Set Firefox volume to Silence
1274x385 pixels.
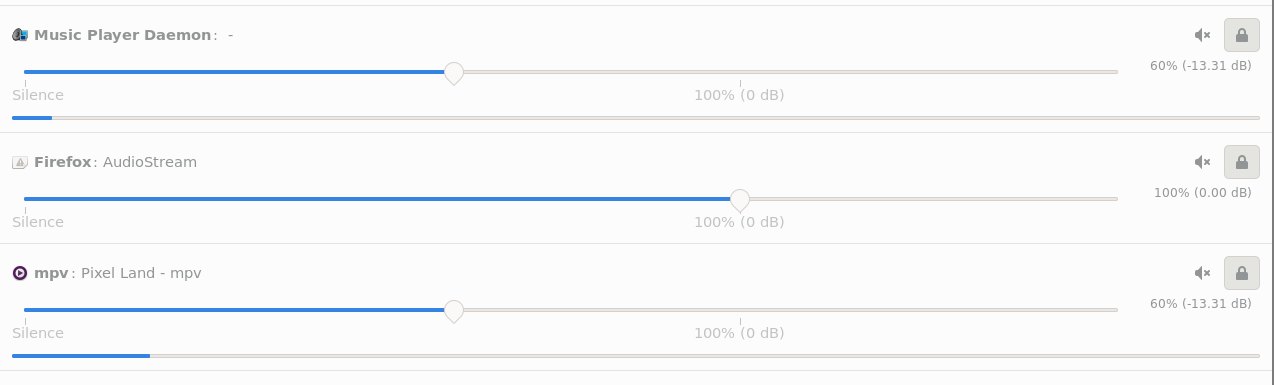pos(25,199)
